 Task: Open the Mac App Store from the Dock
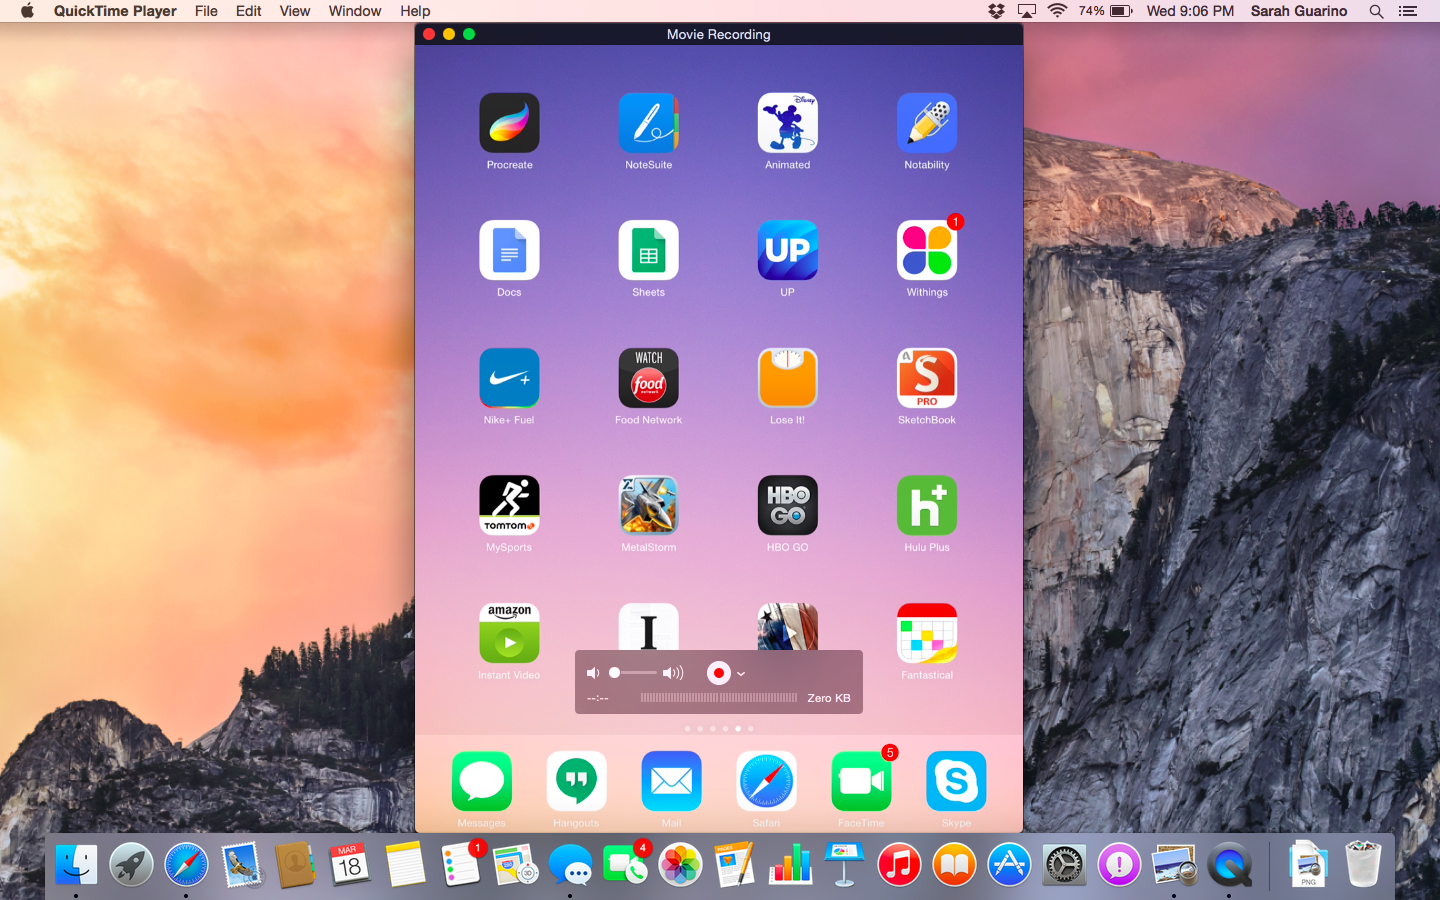(x=1009, y=864)
